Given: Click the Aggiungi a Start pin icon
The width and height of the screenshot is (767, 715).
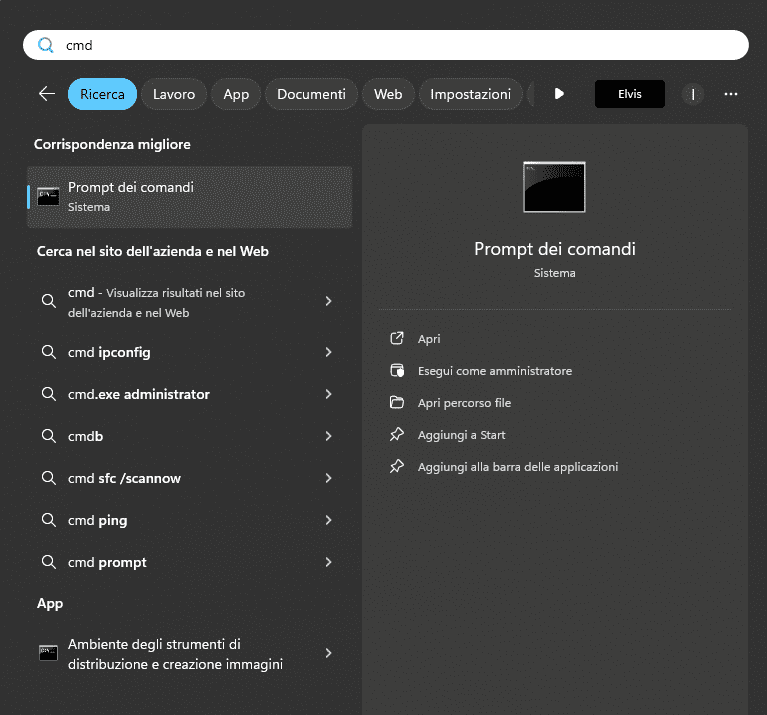Looking at the screenshot, I should [397, 435].
